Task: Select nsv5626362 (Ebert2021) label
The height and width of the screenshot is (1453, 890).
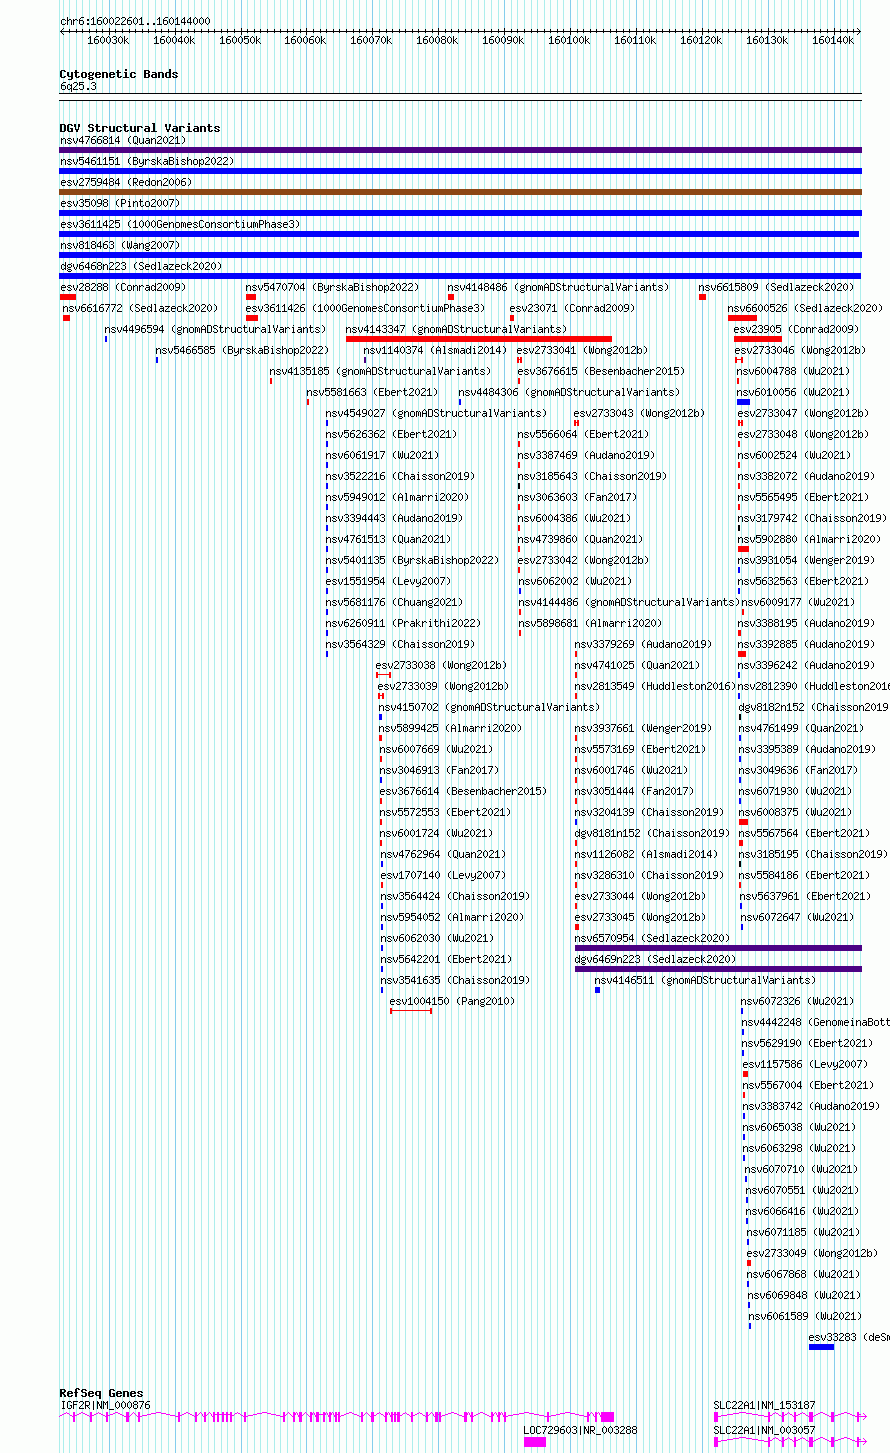Action: pyautogui.click(x=391, y=434)
